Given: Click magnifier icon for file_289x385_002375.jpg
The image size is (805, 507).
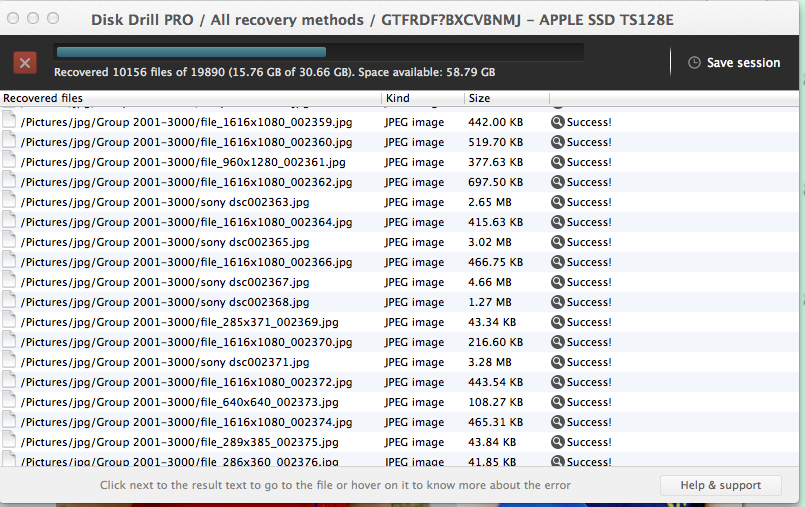Looking at the screenshot, I should point(558,442).
